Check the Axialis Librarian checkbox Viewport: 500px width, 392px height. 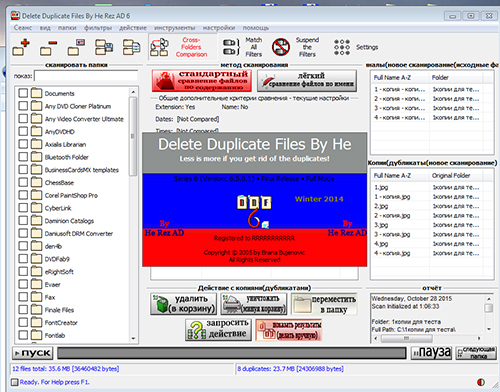tap(23, 144)
